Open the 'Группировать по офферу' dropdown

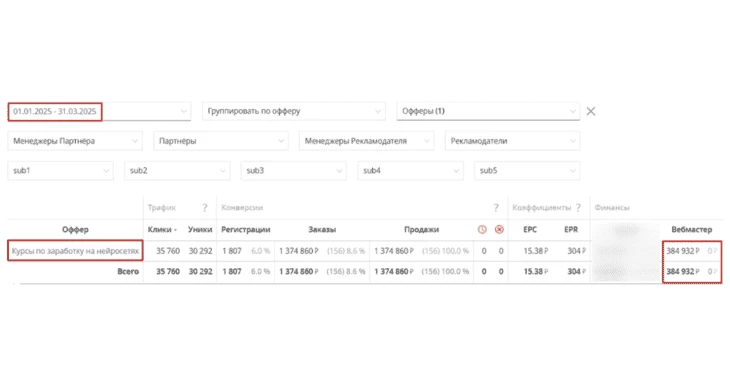293,112
